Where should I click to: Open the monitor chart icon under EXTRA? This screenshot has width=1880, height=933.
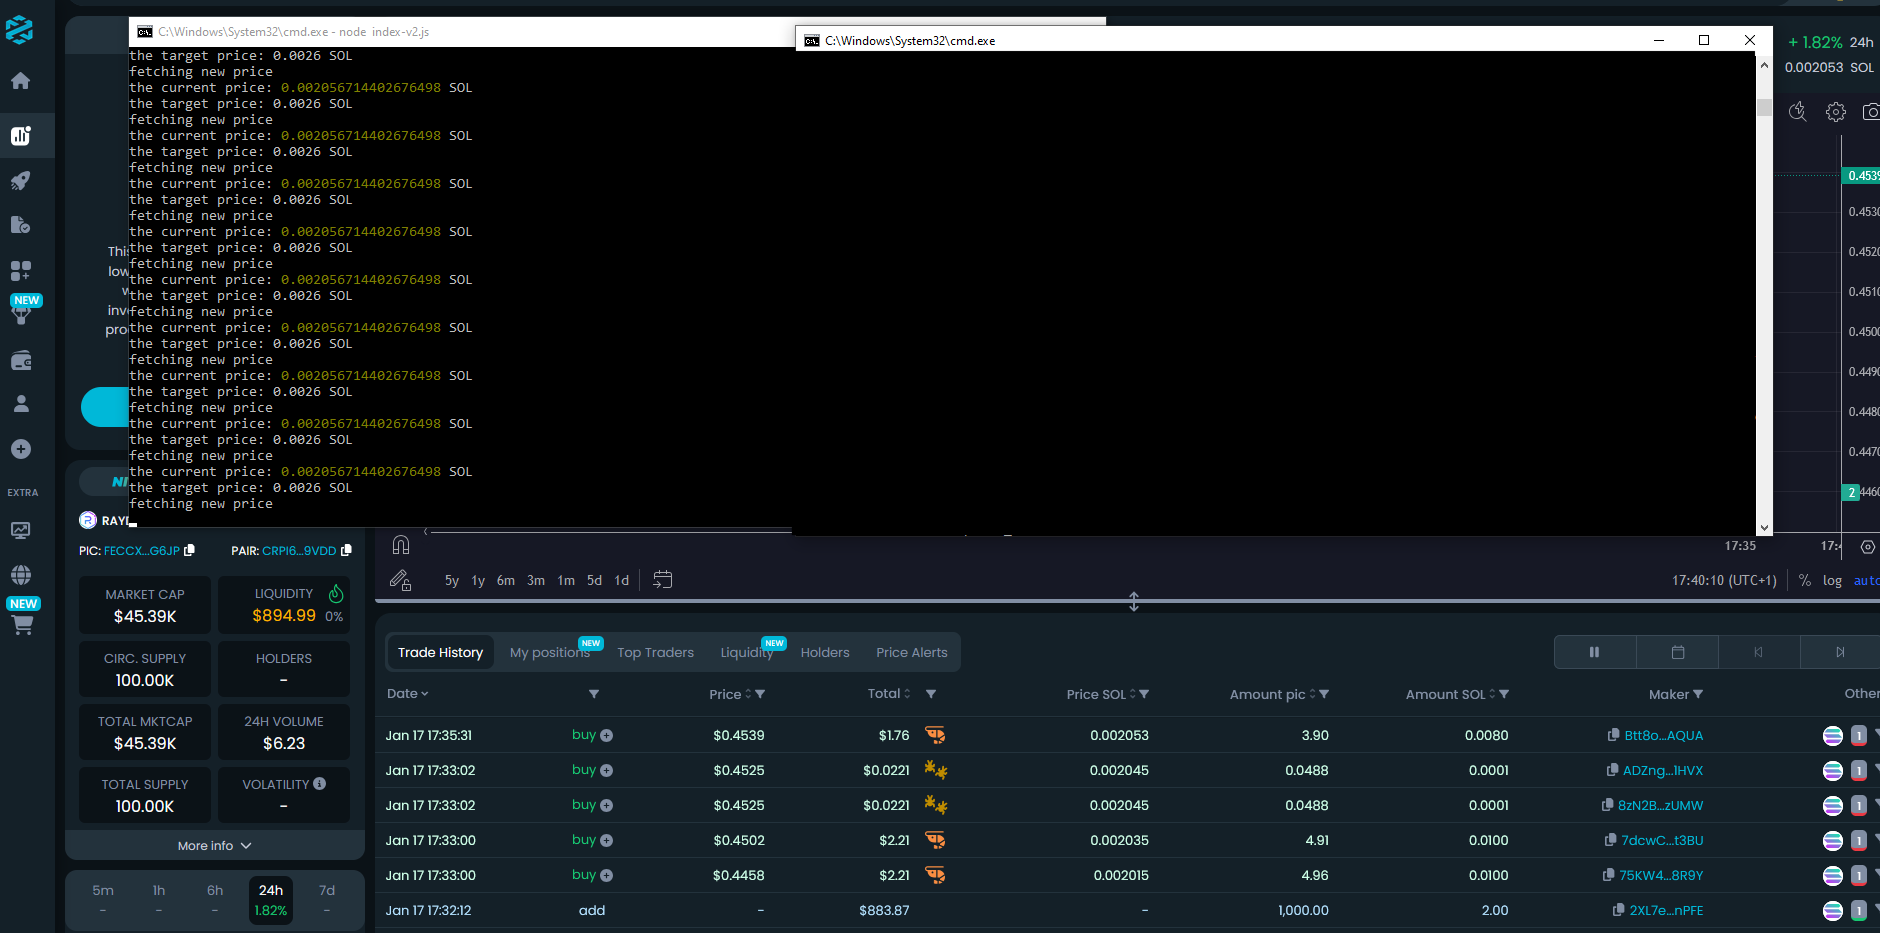20,530
